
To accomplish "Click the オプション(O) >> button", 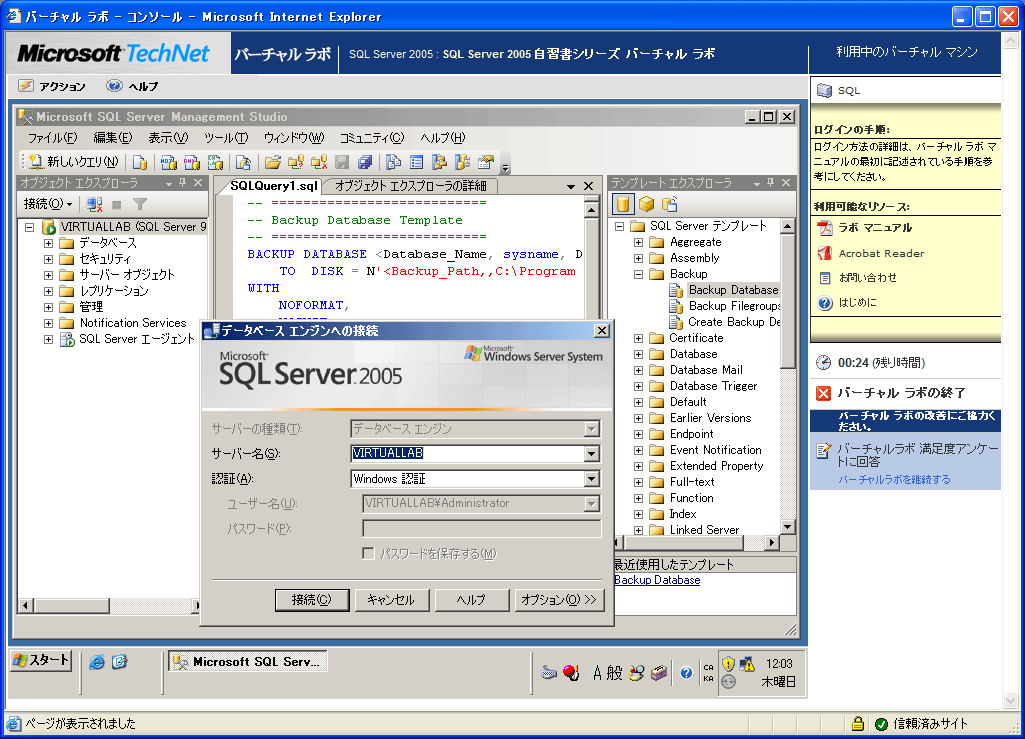I will (x=560, y=600).
